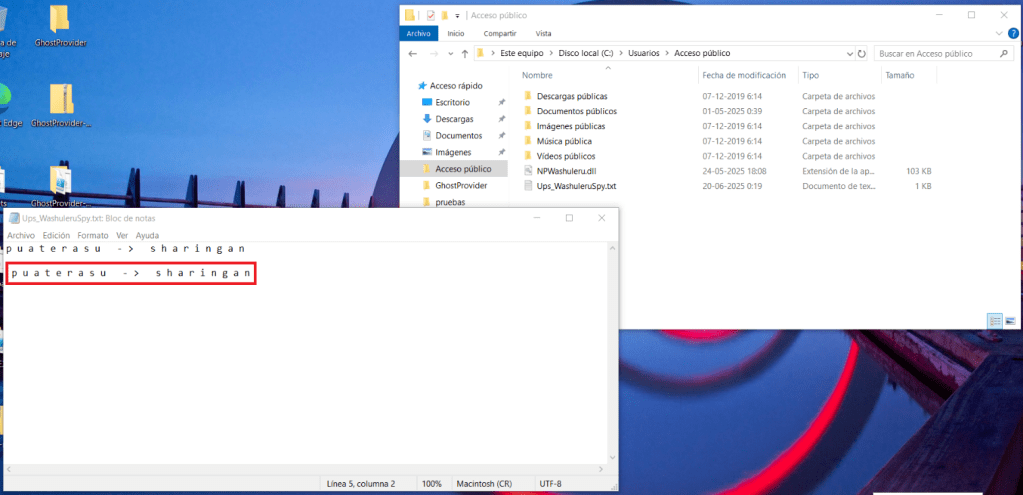
Task: Select Descargas in the Quick Access sidebar
Action: click(x=454, y=119)
